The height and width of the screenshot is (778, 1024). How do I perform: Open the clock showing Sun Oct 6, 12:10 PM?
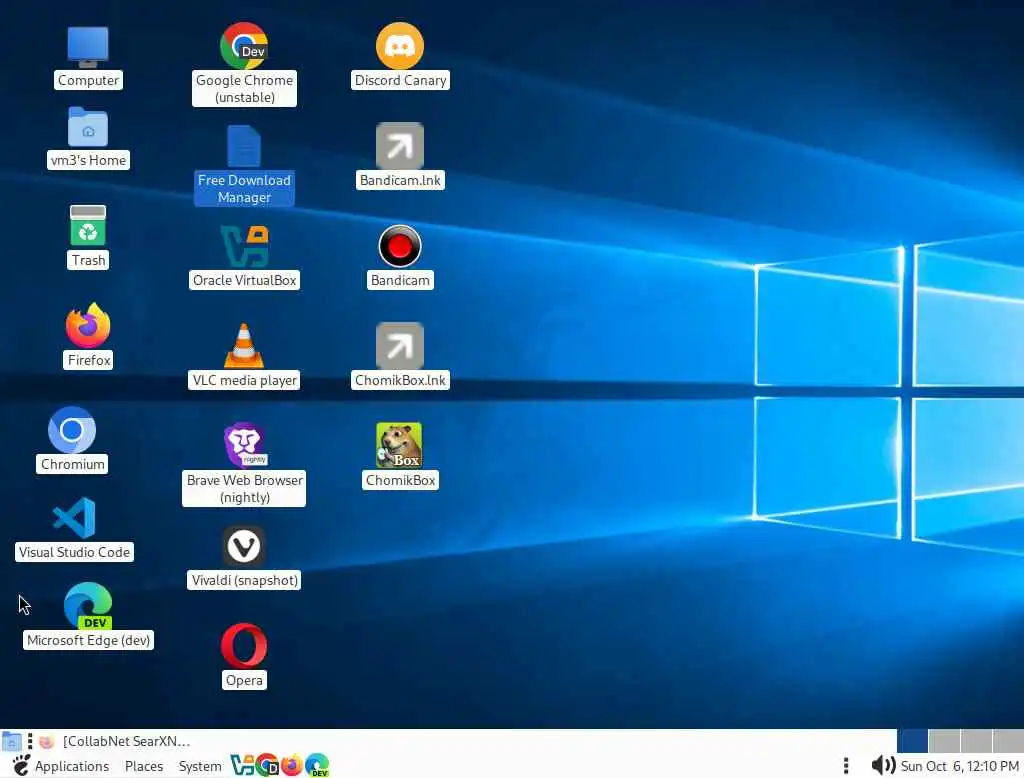click(x=959, y=766)
